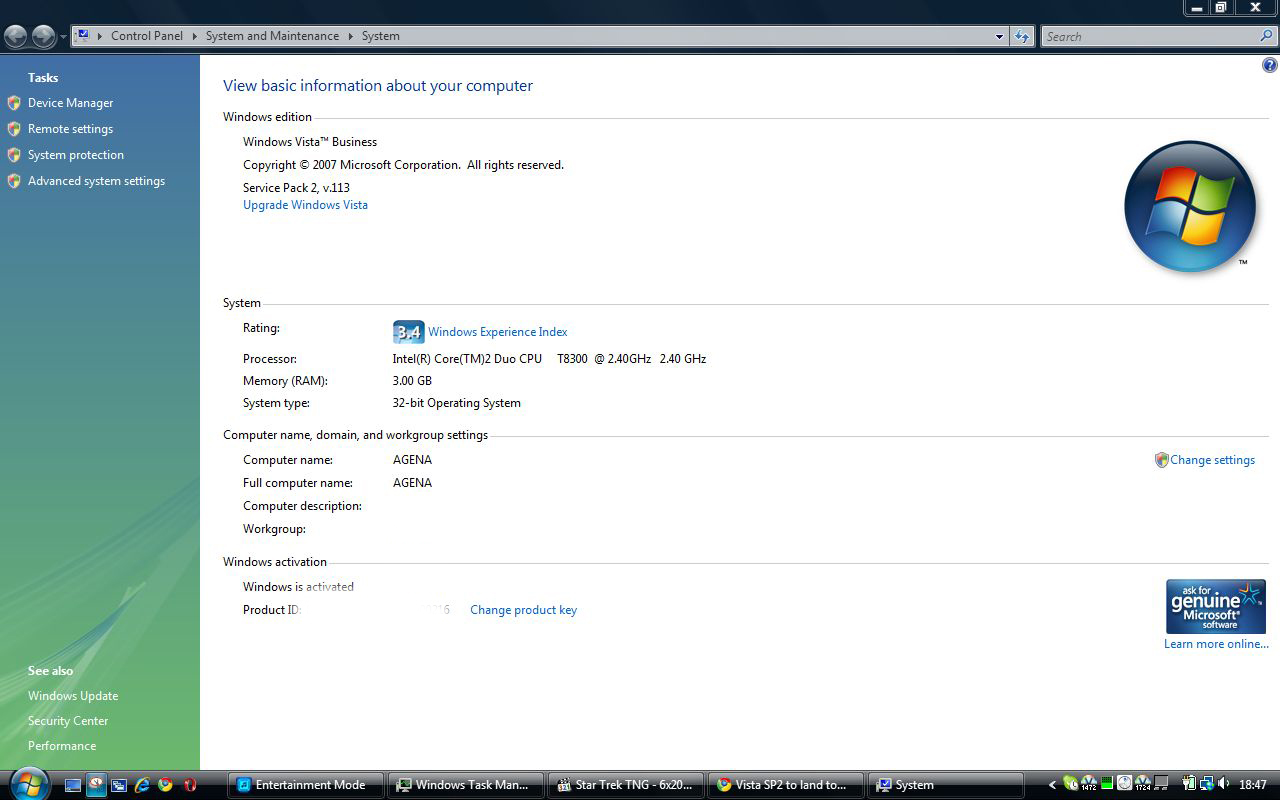Click the network connection tray icon
This screenshot has height=800, width=1280.
[x=1207, y=783]
